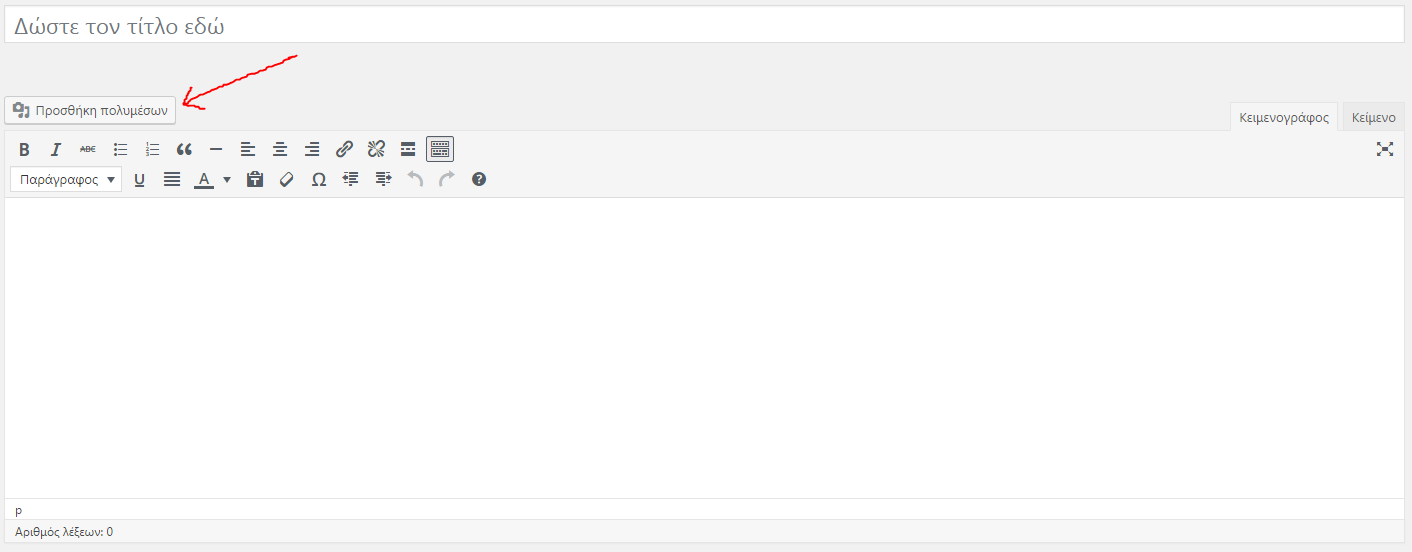1412x552 pixels.
Task: Switch to the Κείμενο tab
Action: (1373, 117)
